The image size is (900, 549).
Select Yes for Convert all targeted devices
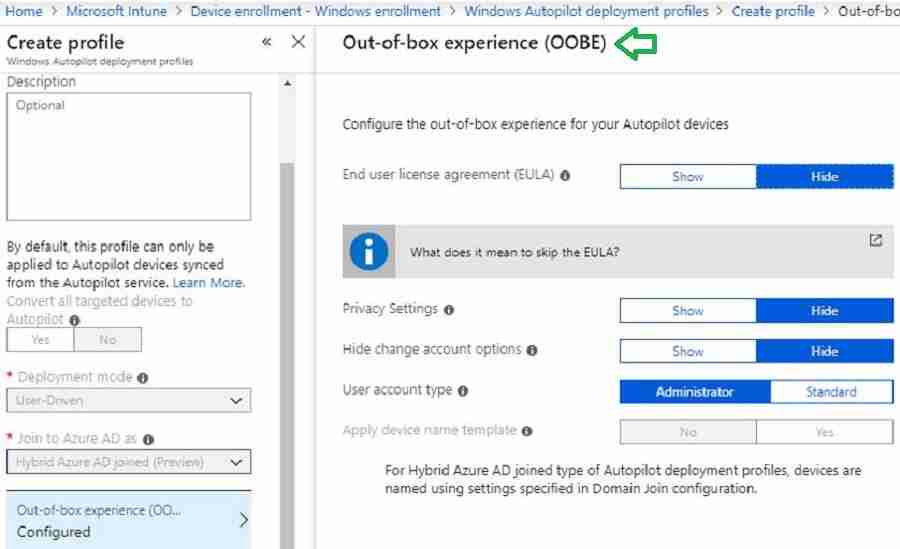pyautogui.click(x=40, y=339)
